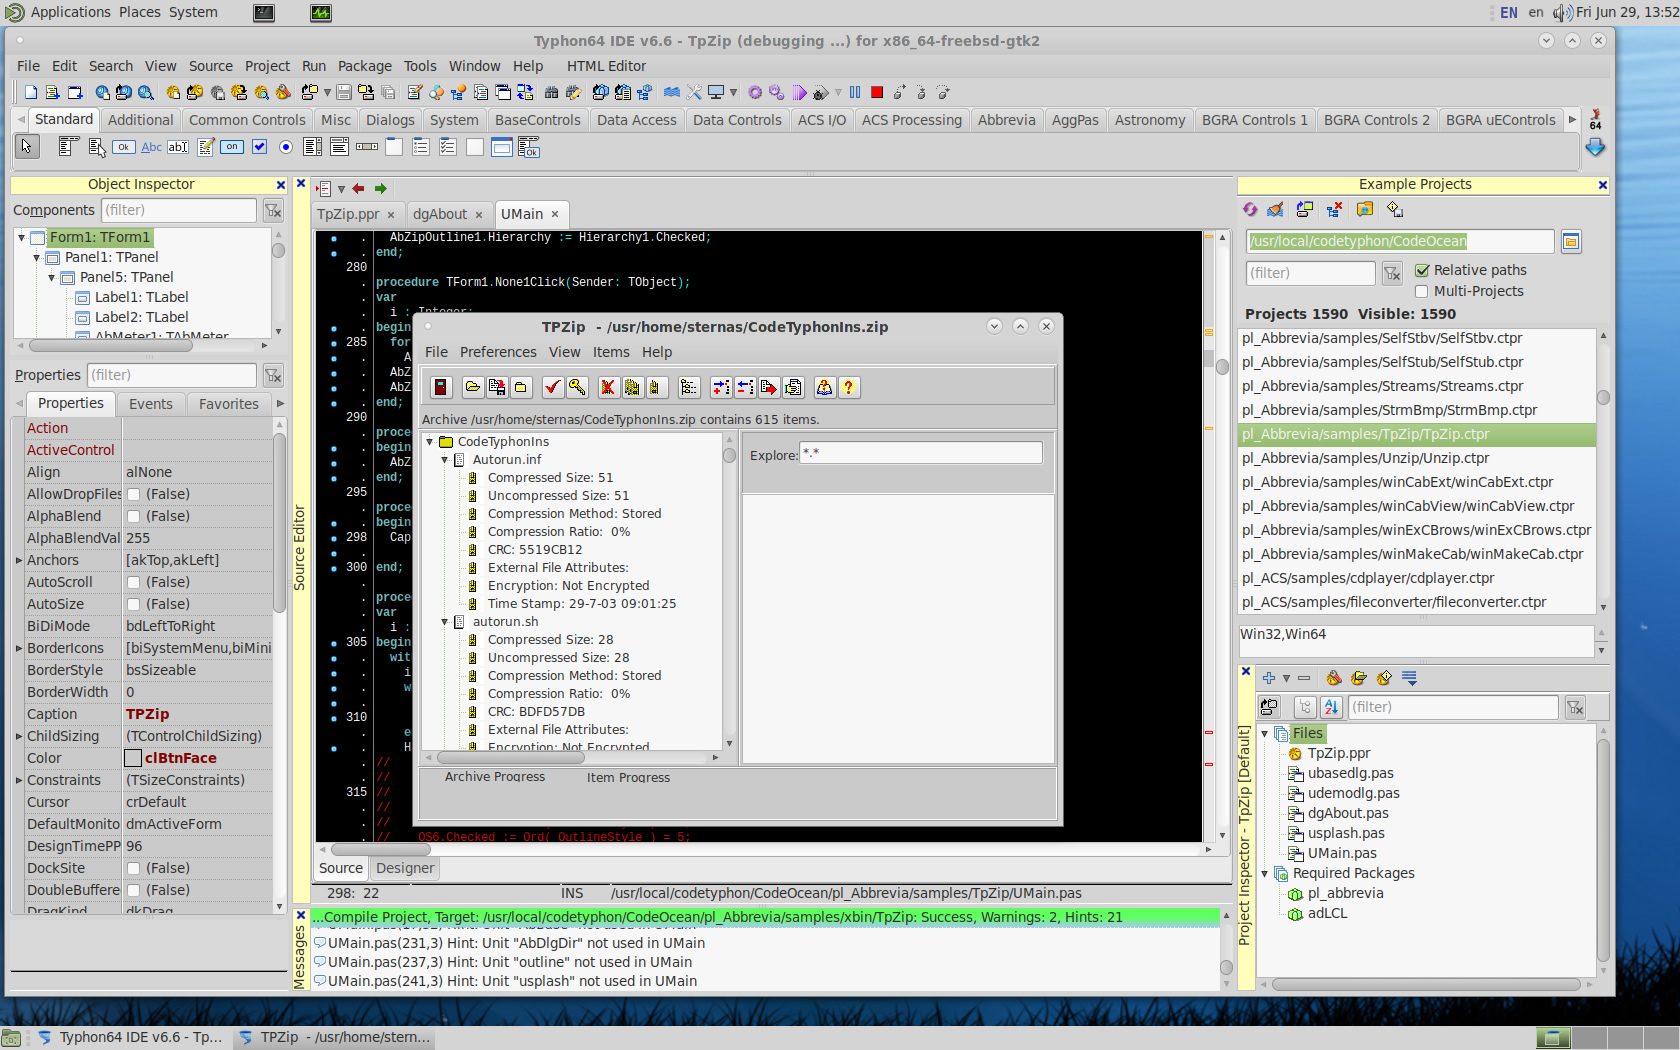Viewport: 1680px width, 1050px height.
Task: Select the TButton component in the Standard palette
Action: pos(123,147)
